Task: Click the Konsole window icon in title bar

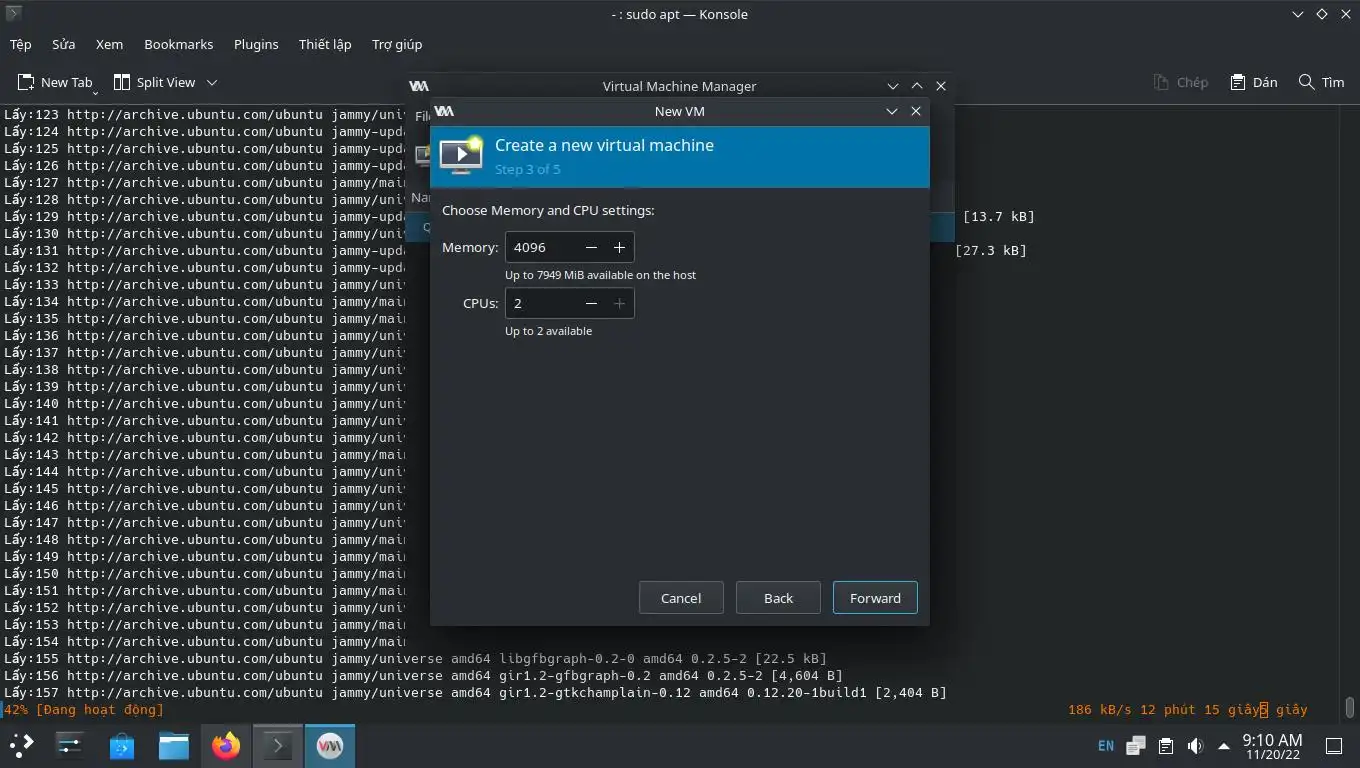Action: coord(13,14)
